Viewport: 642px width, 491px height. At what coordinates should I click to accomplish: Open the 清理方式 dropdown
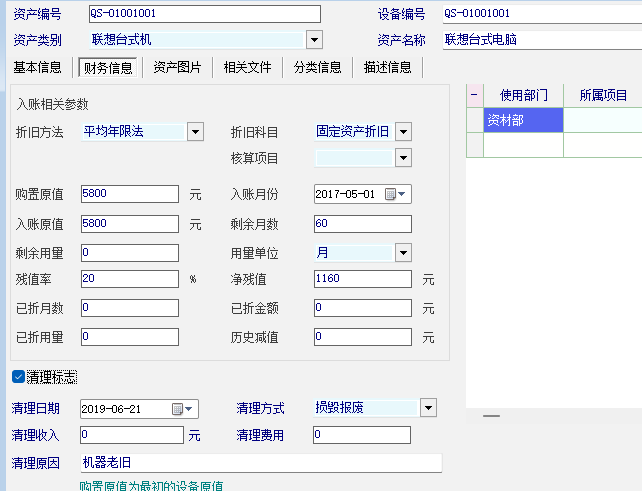click(x=428, y=407)
